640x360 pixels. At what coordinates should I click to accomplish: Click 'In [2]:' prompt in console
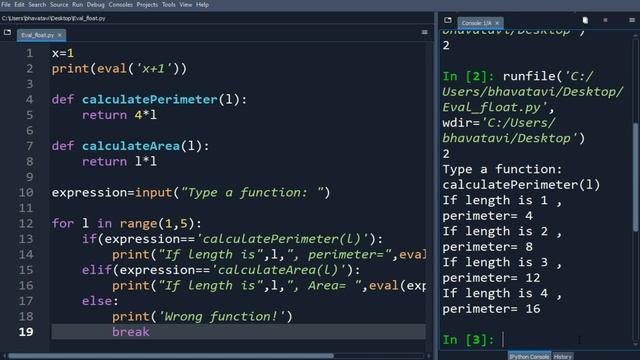point(469,76)
